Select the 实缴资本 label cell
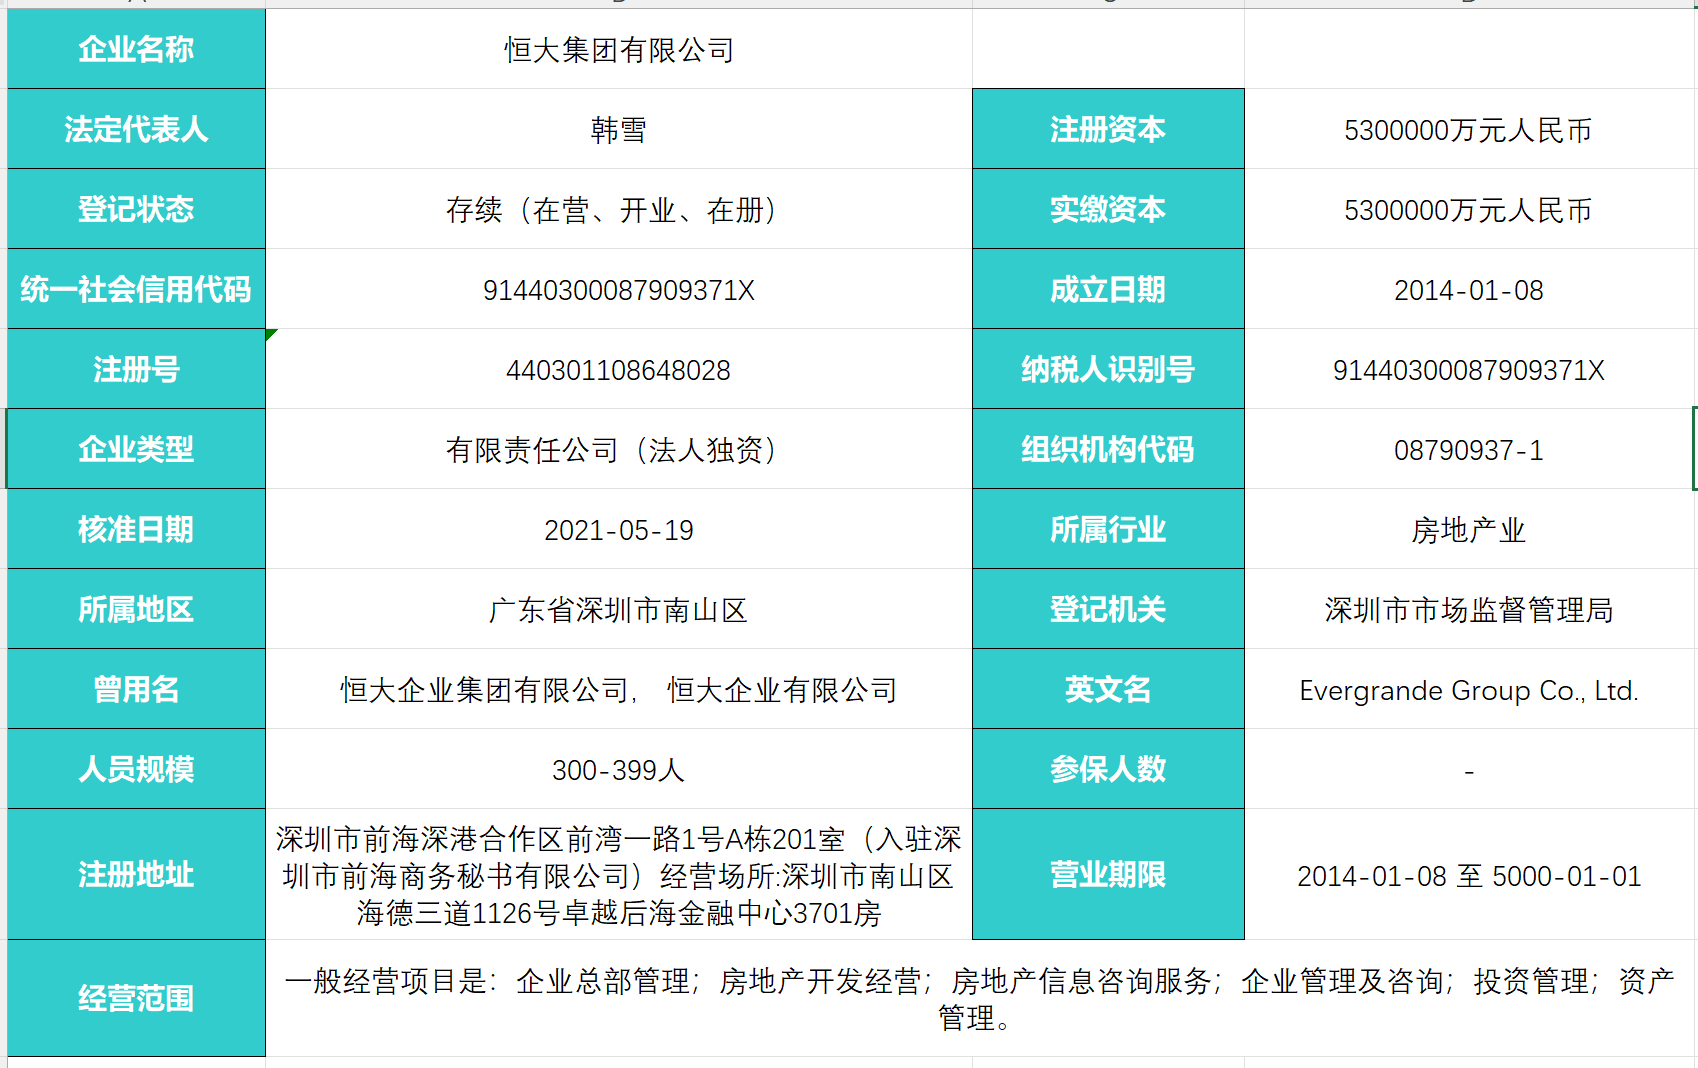Viewport: 1698px width, 1068px height. coord(1108,209)
